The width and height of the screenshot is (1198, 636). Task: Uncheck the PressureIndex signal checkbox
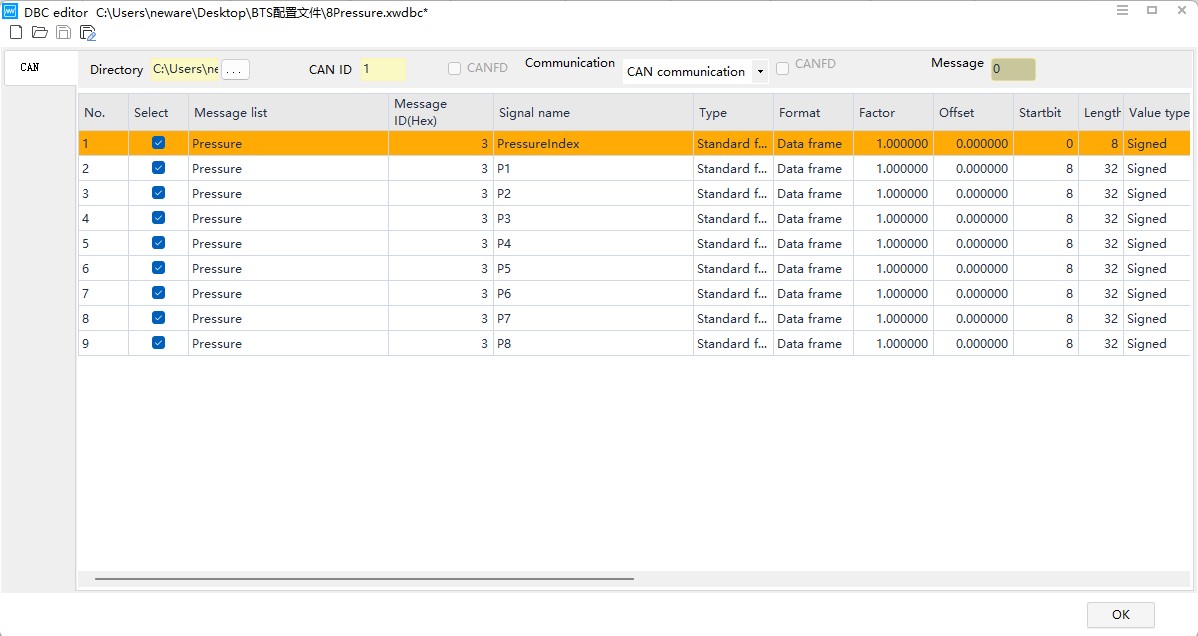click(158, 143)
